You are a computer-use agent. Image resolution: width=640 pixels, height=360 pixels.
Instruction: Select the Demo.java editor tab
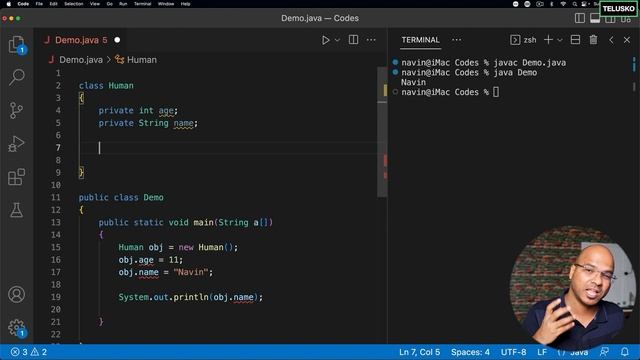[82, 40]
